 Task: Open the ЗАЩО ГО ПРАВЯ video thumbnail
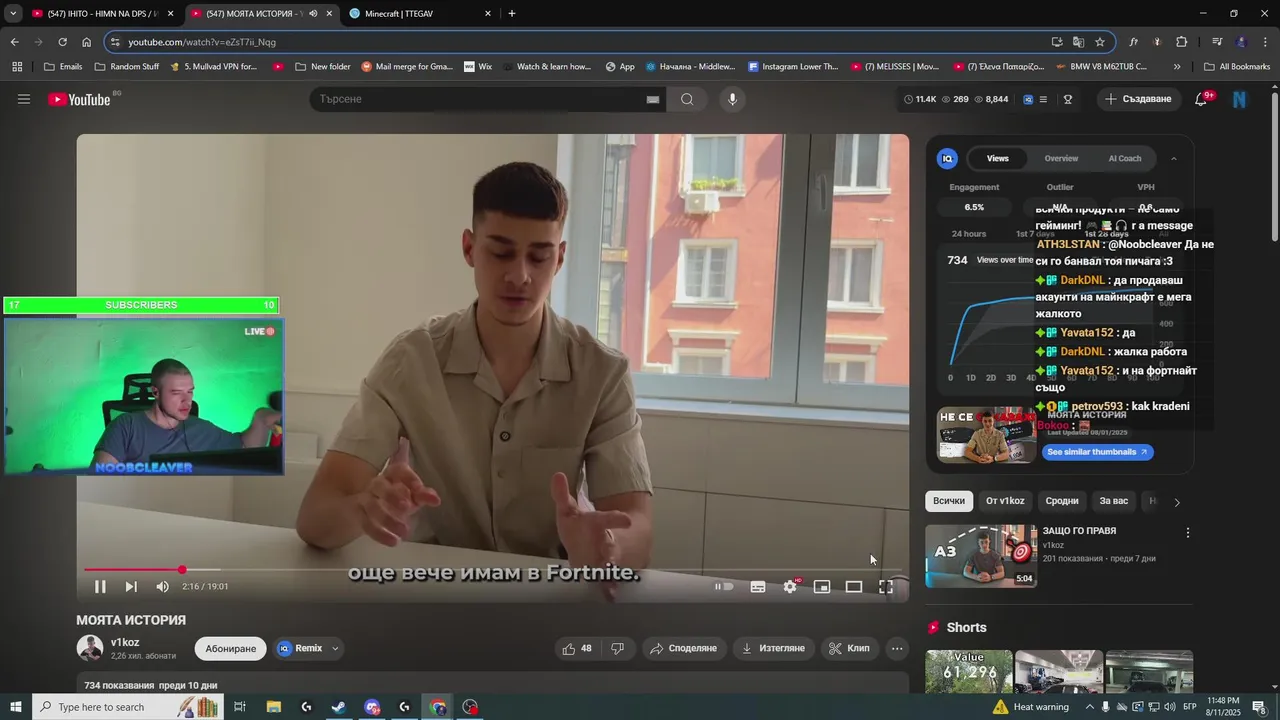coord(981,556)
